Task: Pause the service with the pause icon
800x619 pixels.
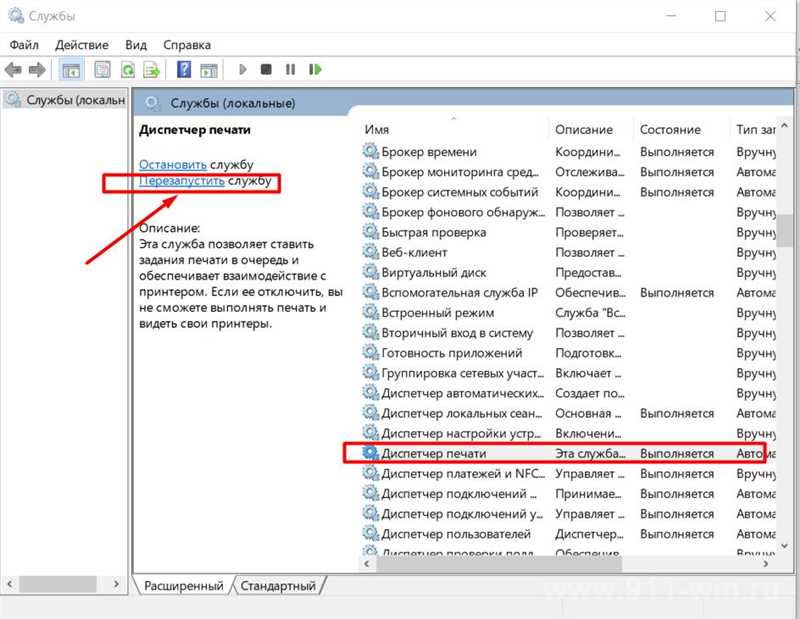Action: coord(290,69)
